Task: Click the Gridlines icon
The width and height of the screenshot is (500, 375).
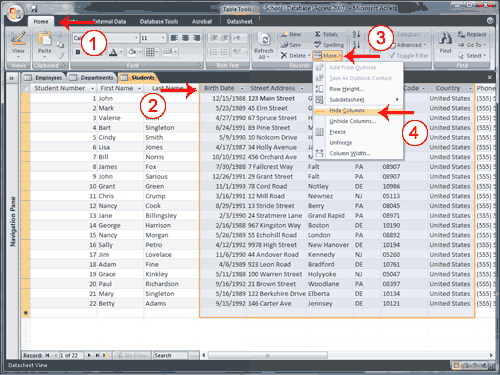Action: (x=150, y=52)
